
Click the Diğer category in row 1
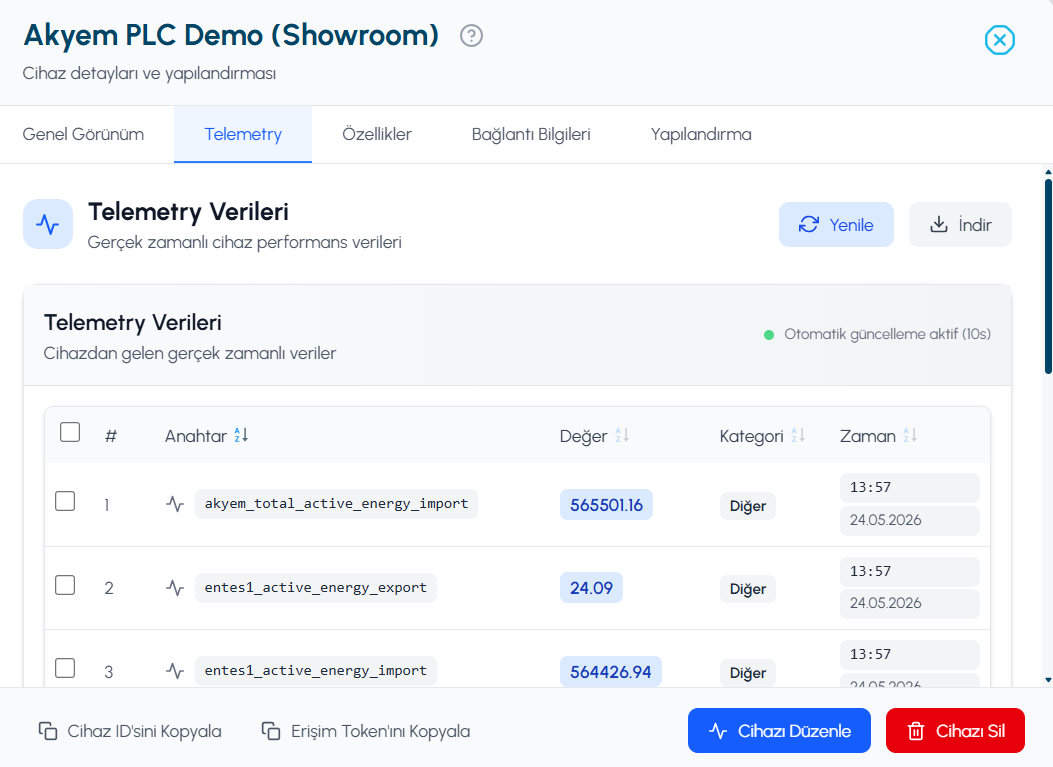747,506
